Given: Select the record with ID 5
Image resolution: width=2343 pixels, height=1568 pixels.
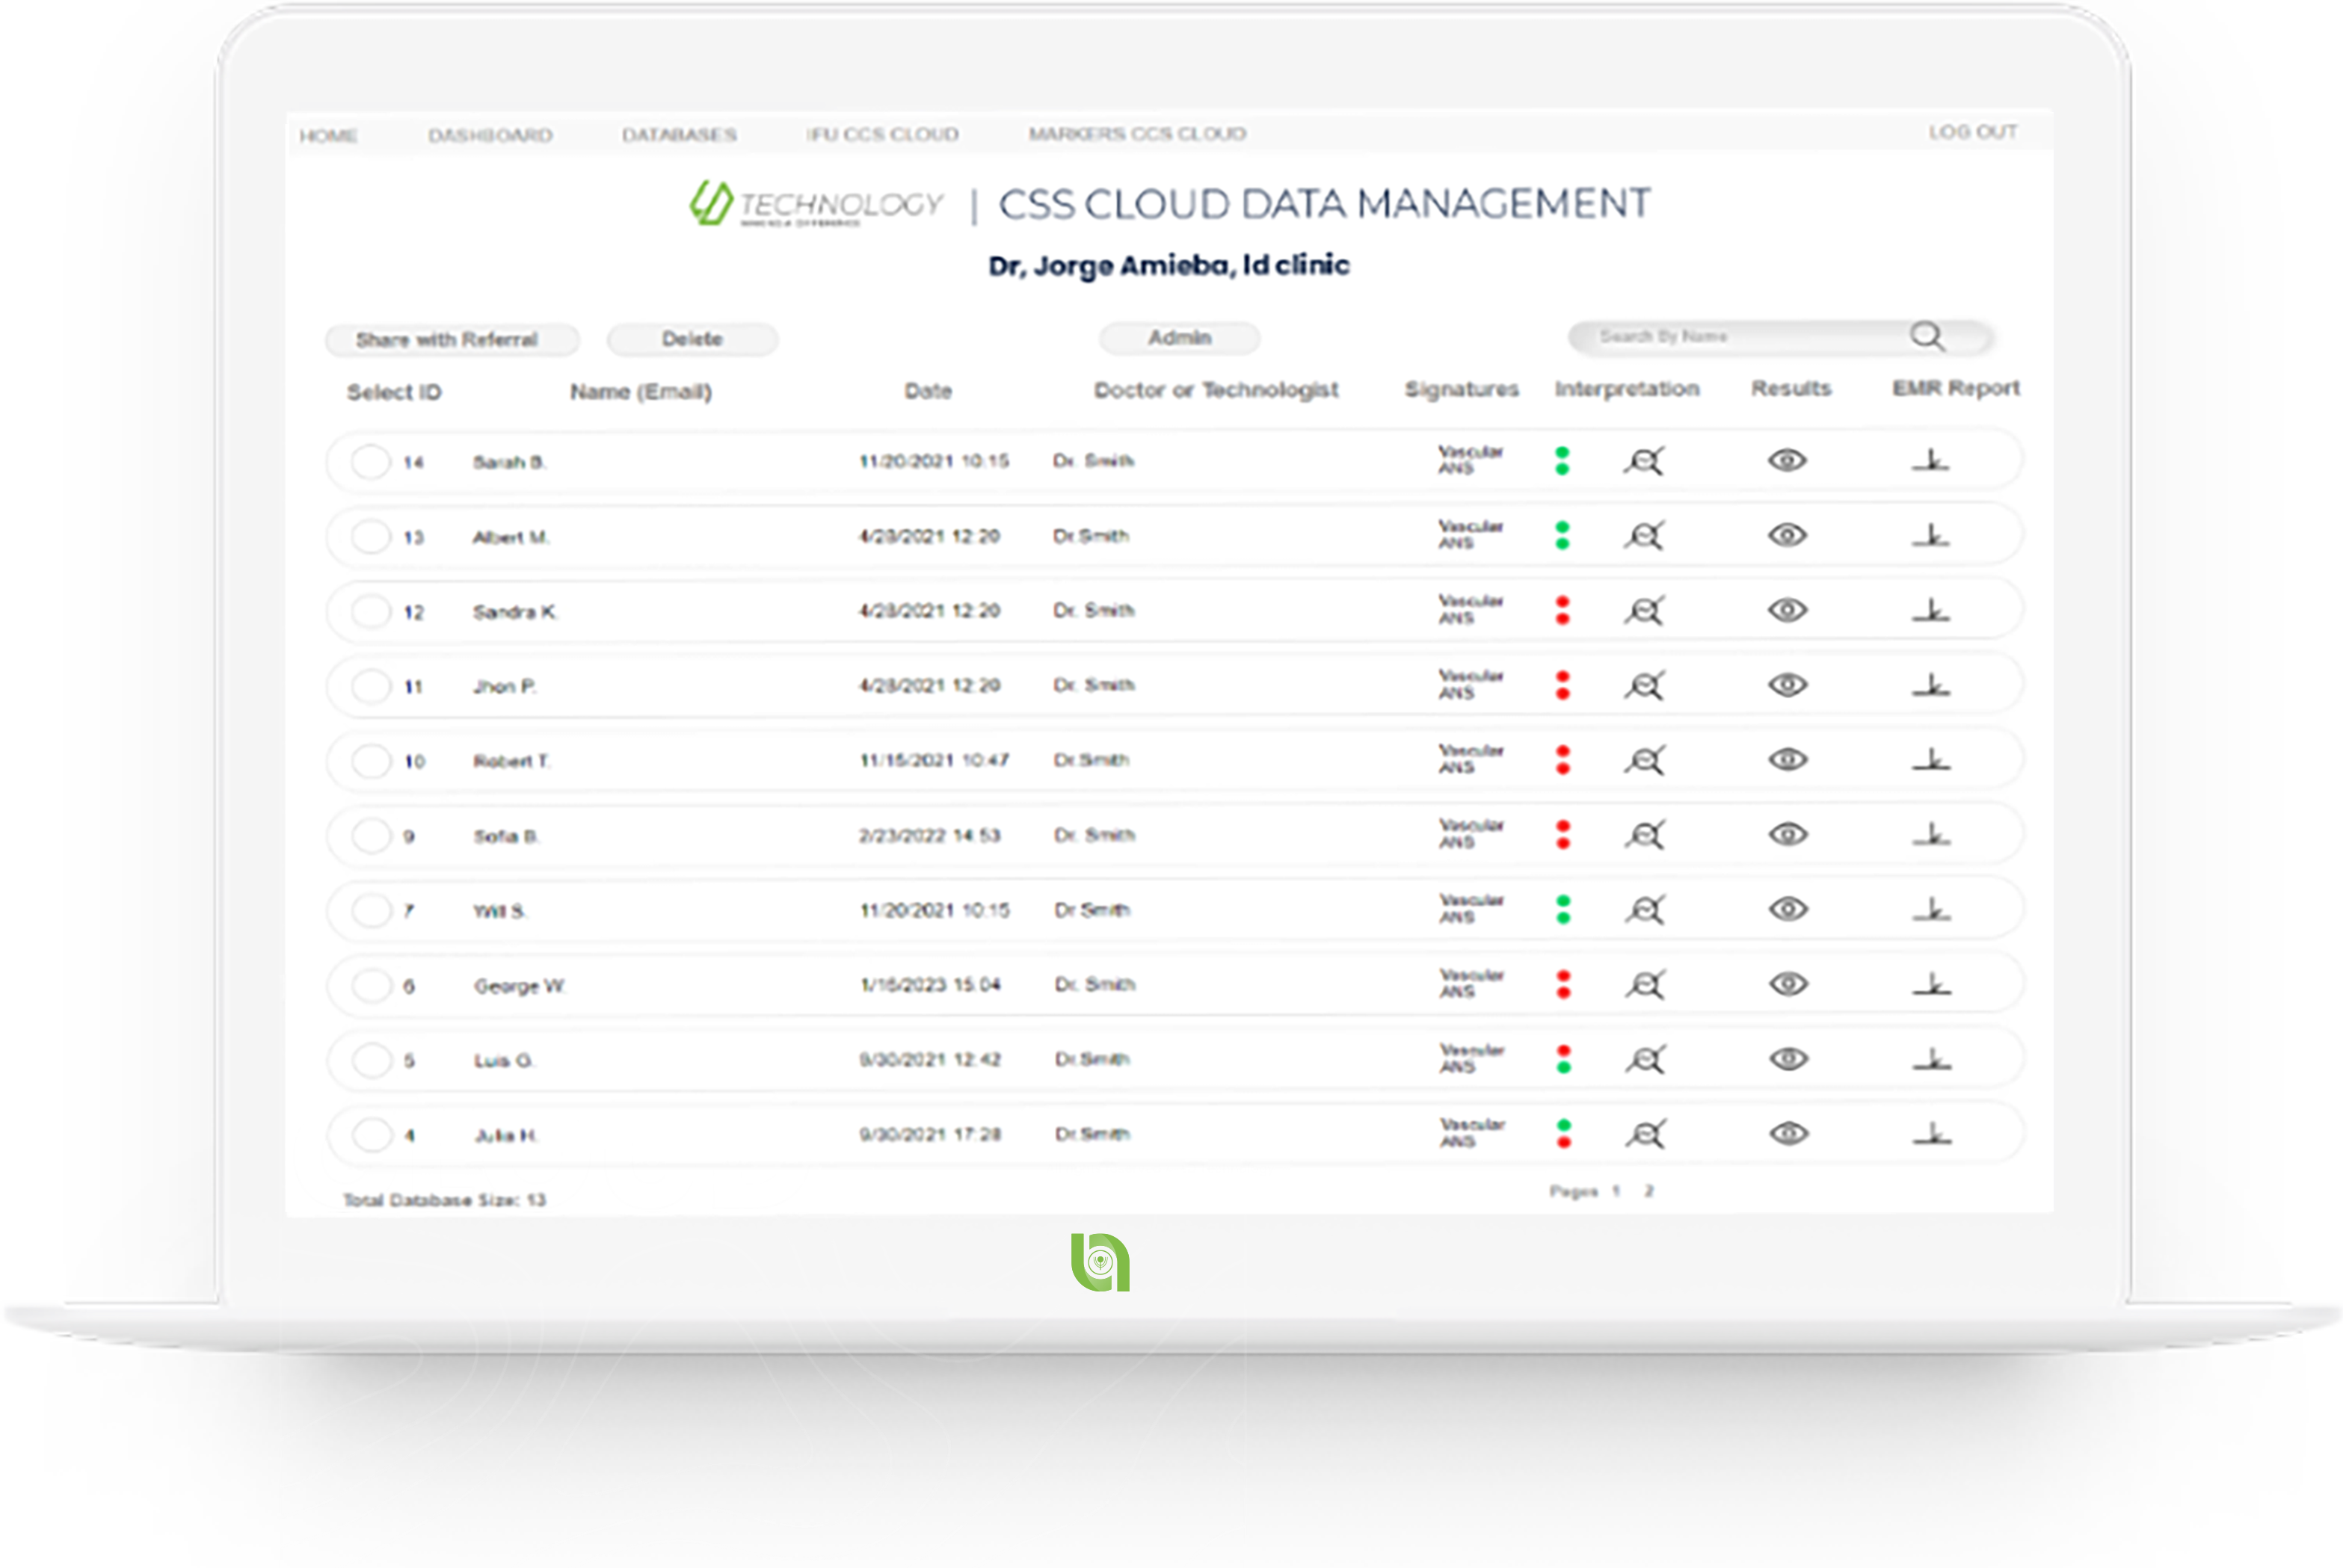Looking at the screenshot, I should (x=372, y=1060).
